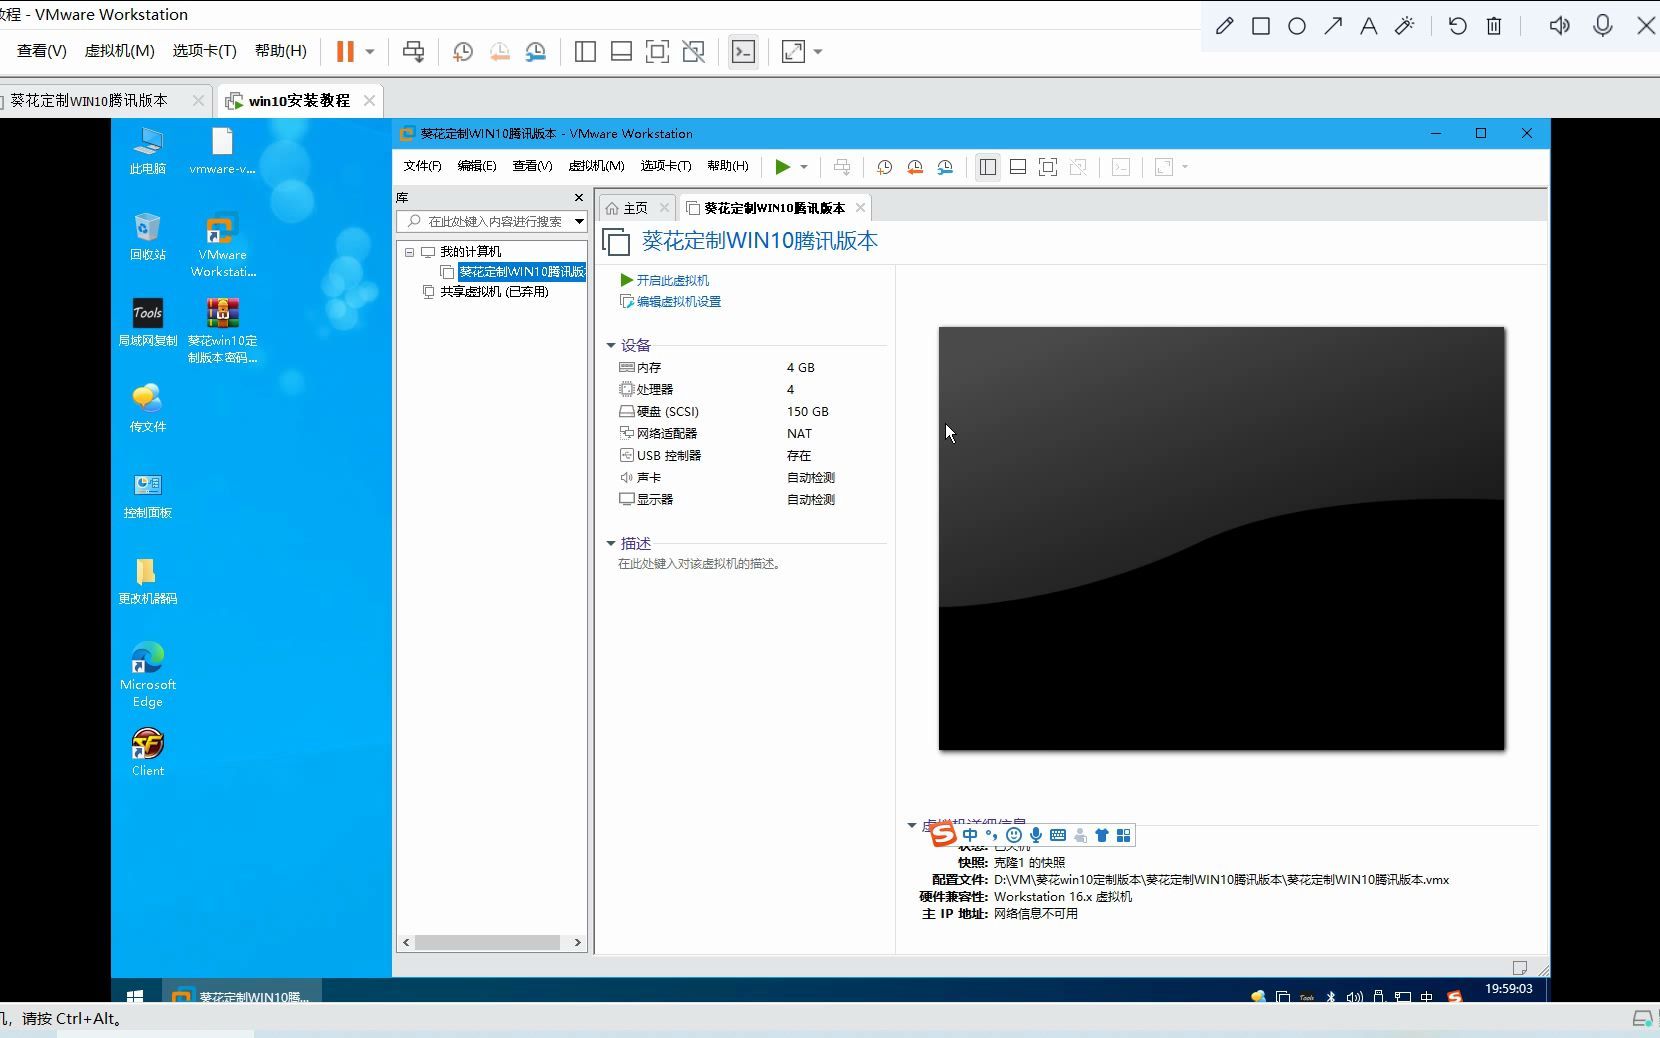The image size is (1660, 1038).
Task: Click the VM preview screen thumbnail
Action: click(1221, 538)
